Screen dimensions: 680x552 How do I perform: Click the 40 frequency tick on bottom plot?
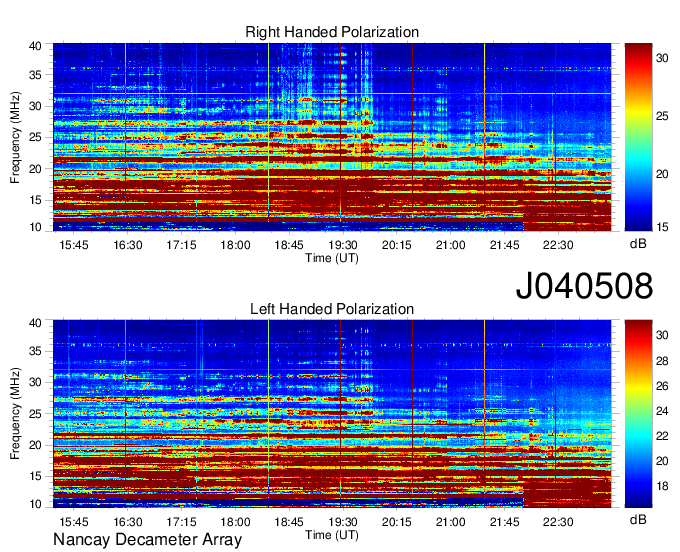[36, 323]
